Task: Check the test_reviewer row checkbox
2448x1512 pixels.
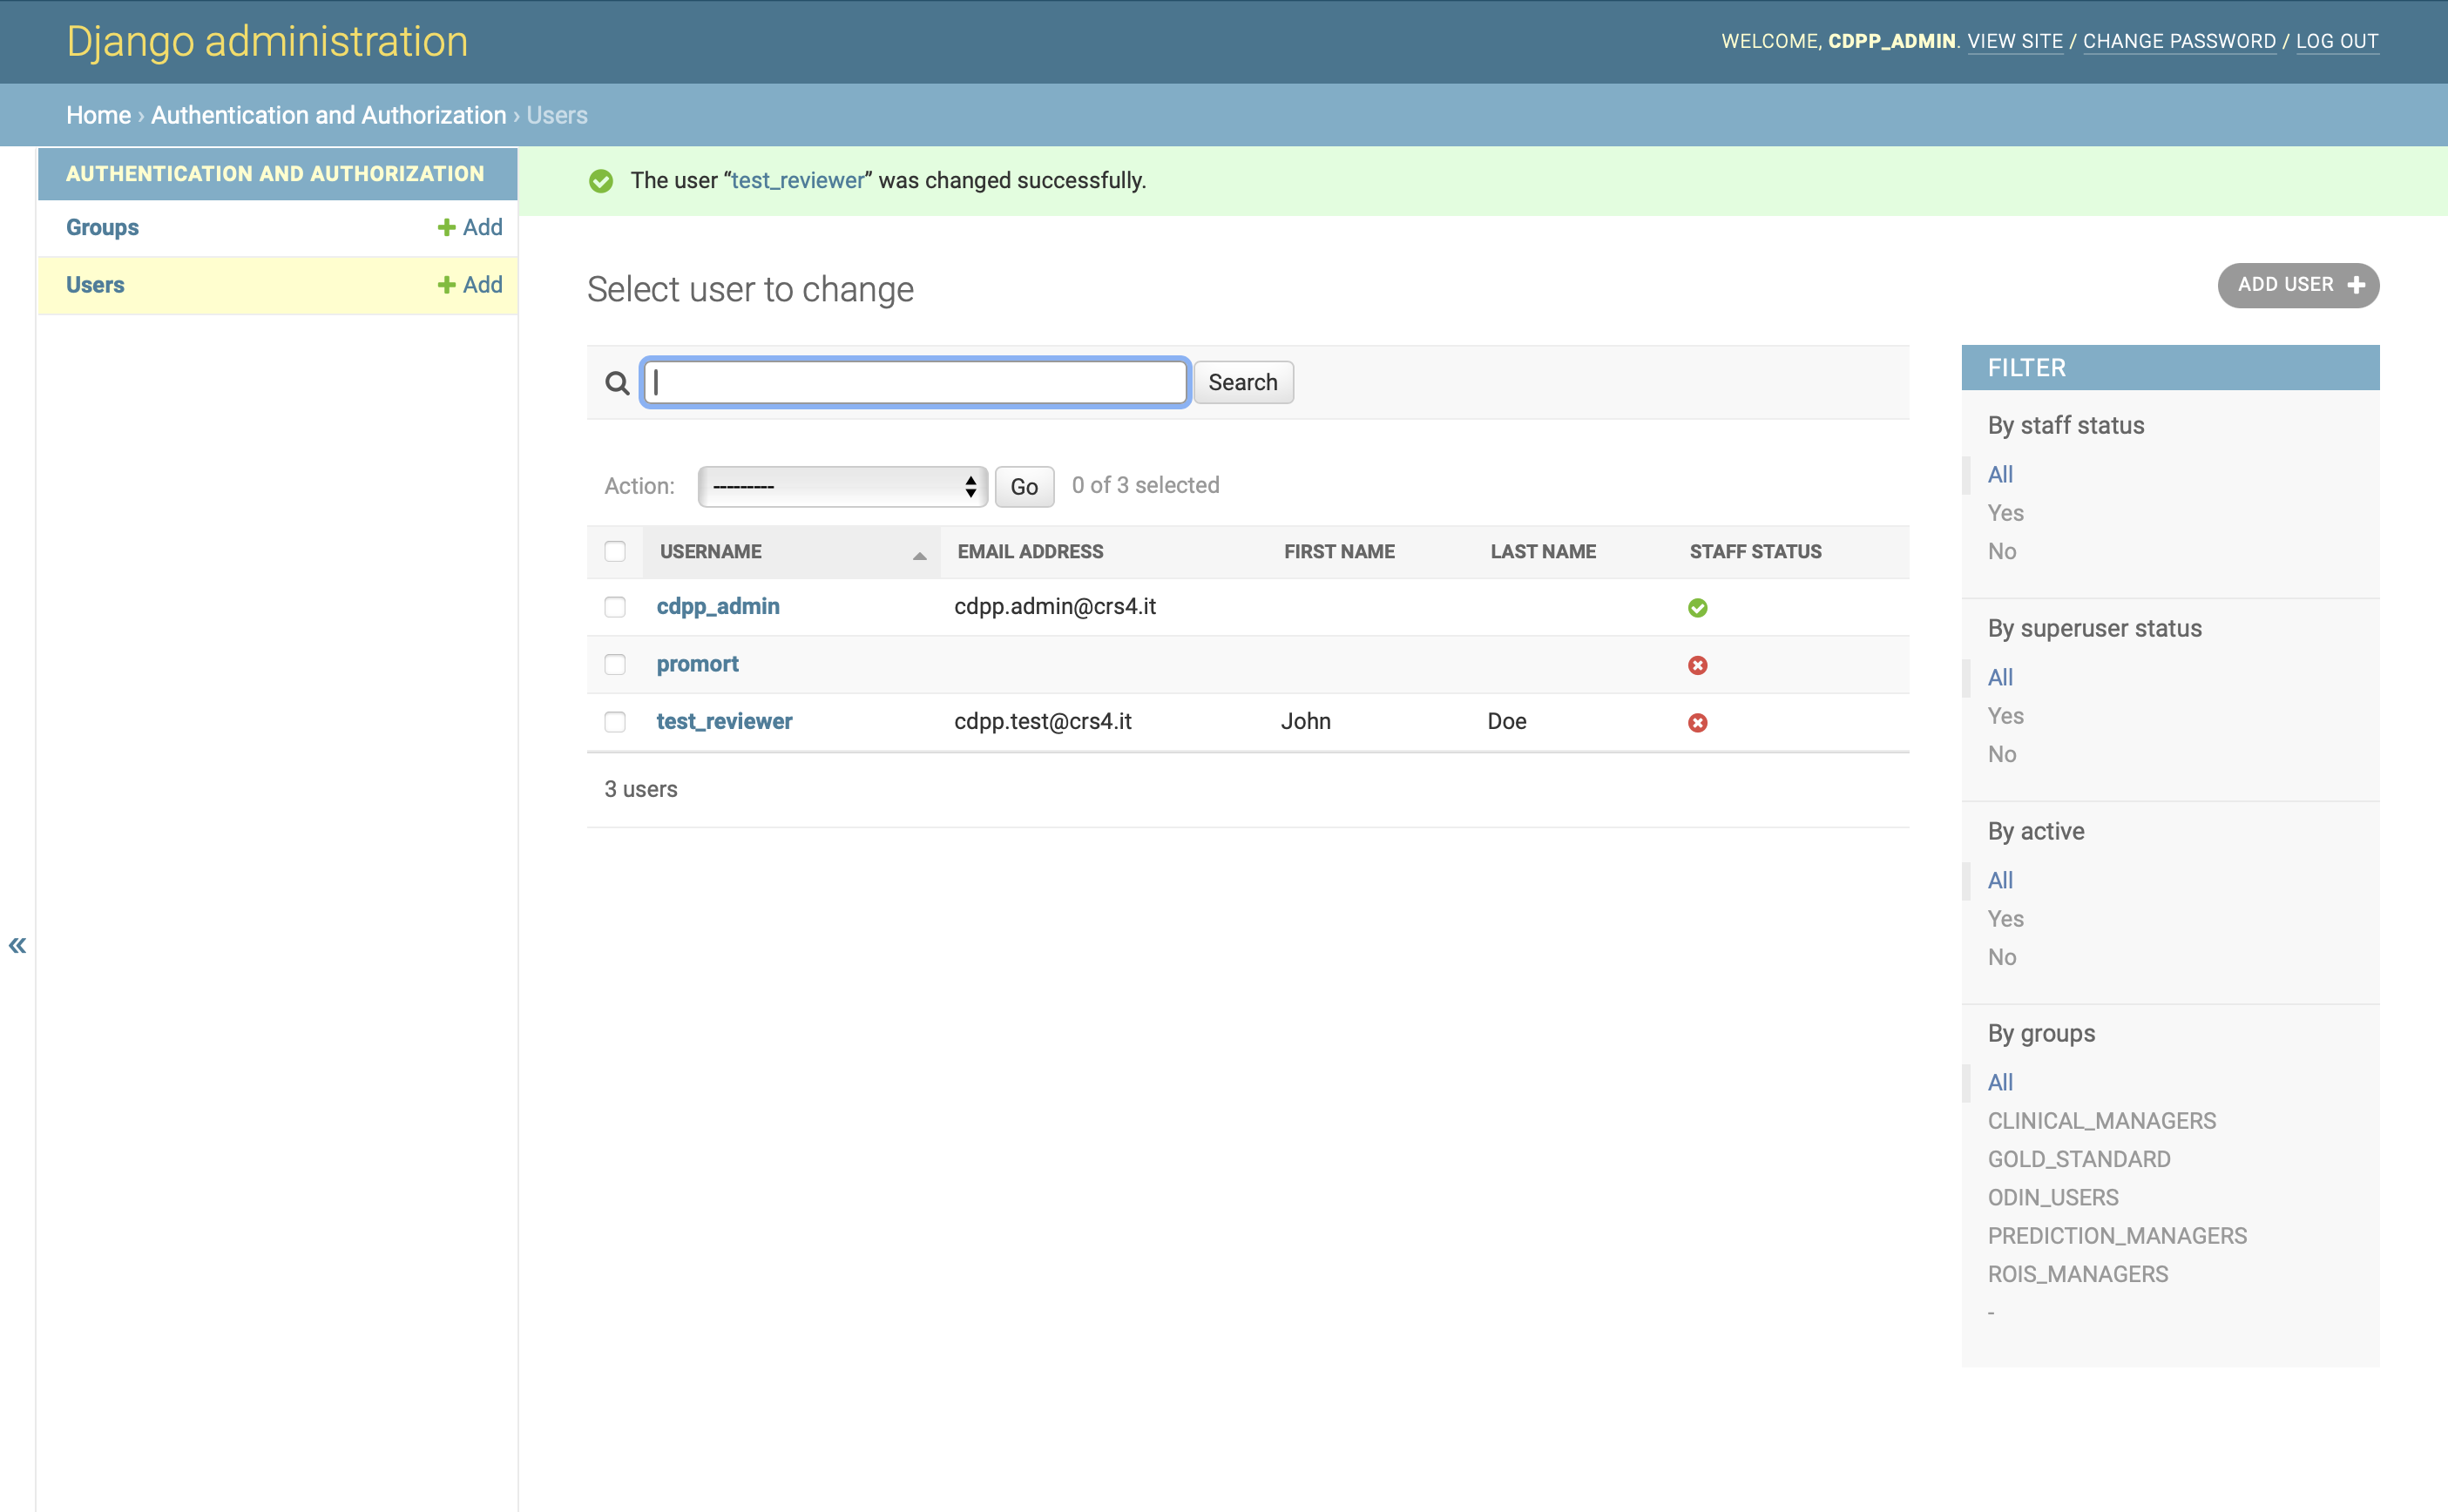Action: pyautogui.click(x=615, y=722)
